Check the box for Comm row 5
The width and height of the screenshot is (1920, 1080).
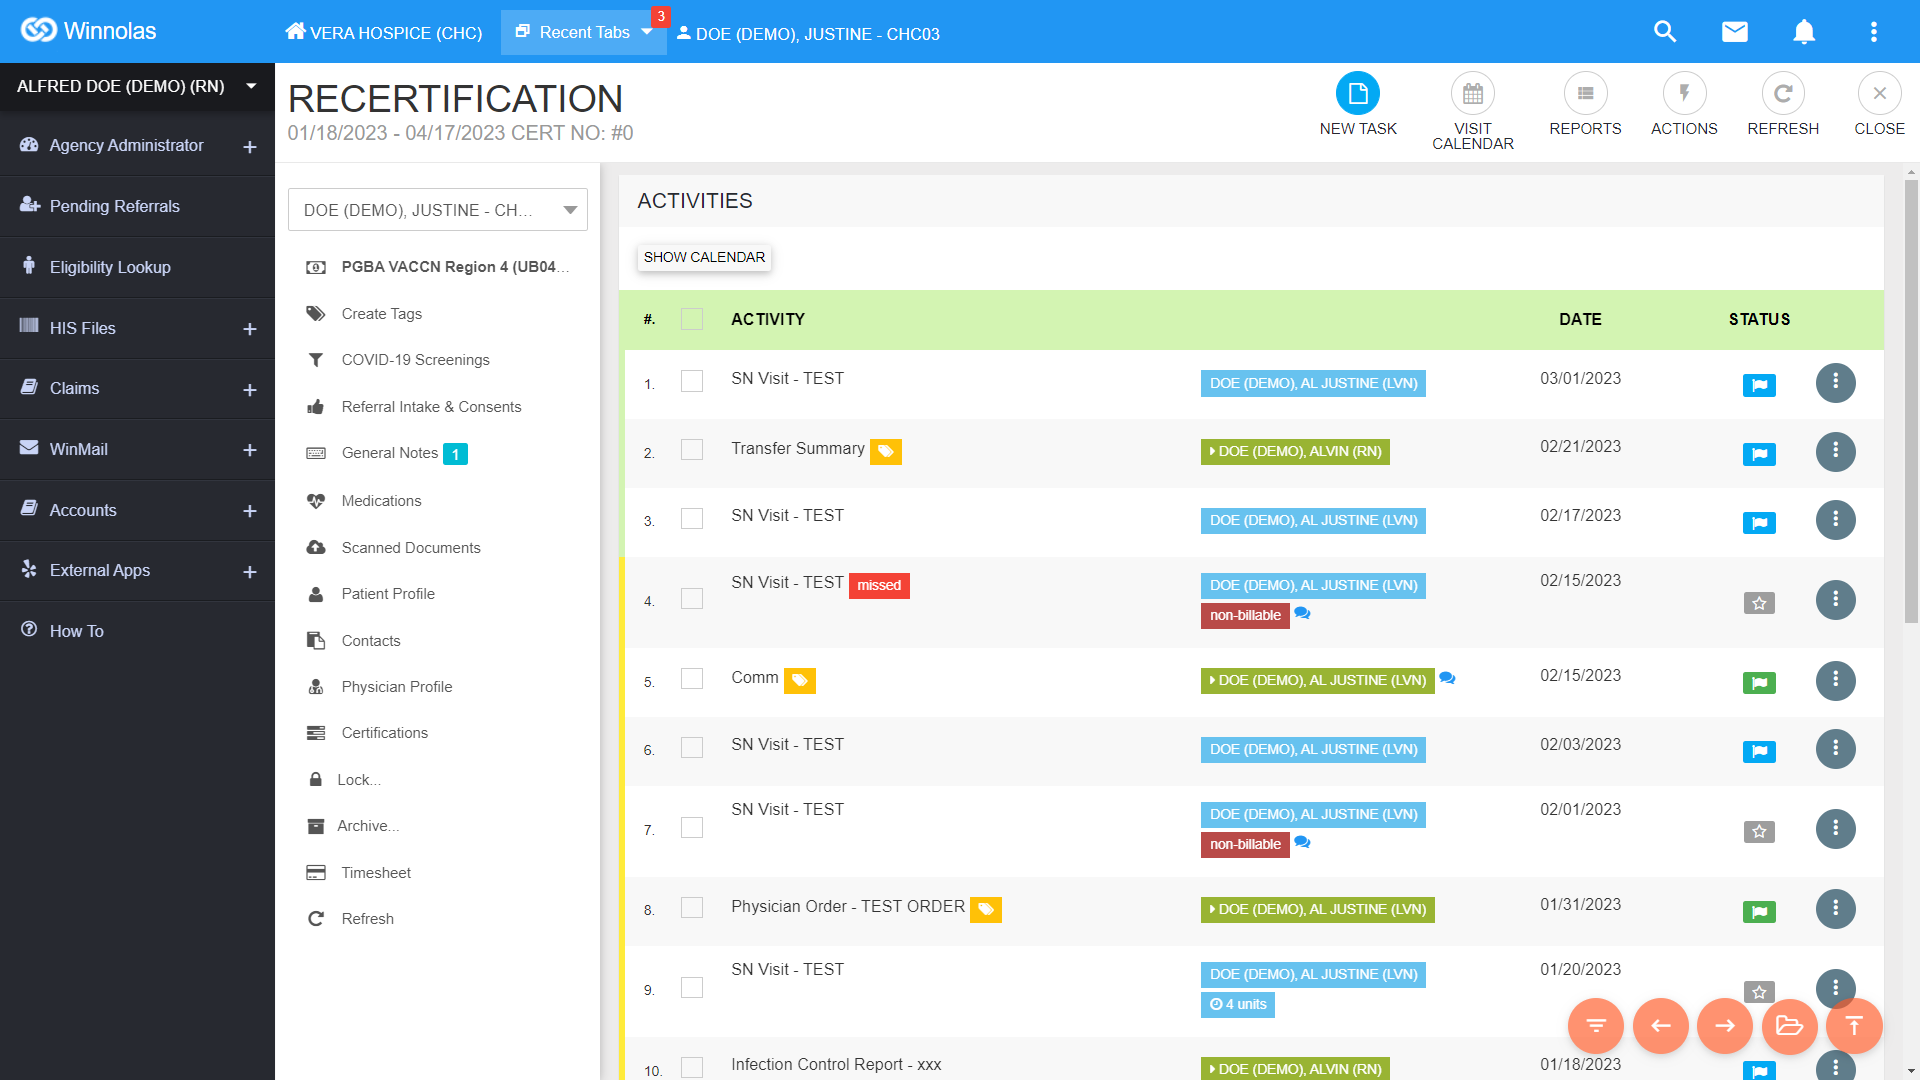pyautogui.click(x=692, y=679)
